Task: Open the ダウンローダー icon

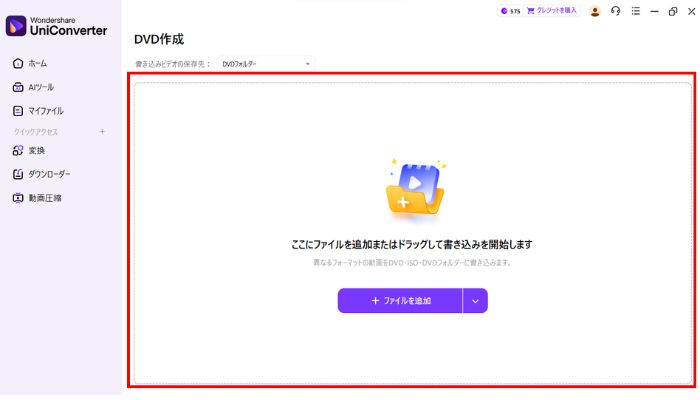Action: click(18, 174)
